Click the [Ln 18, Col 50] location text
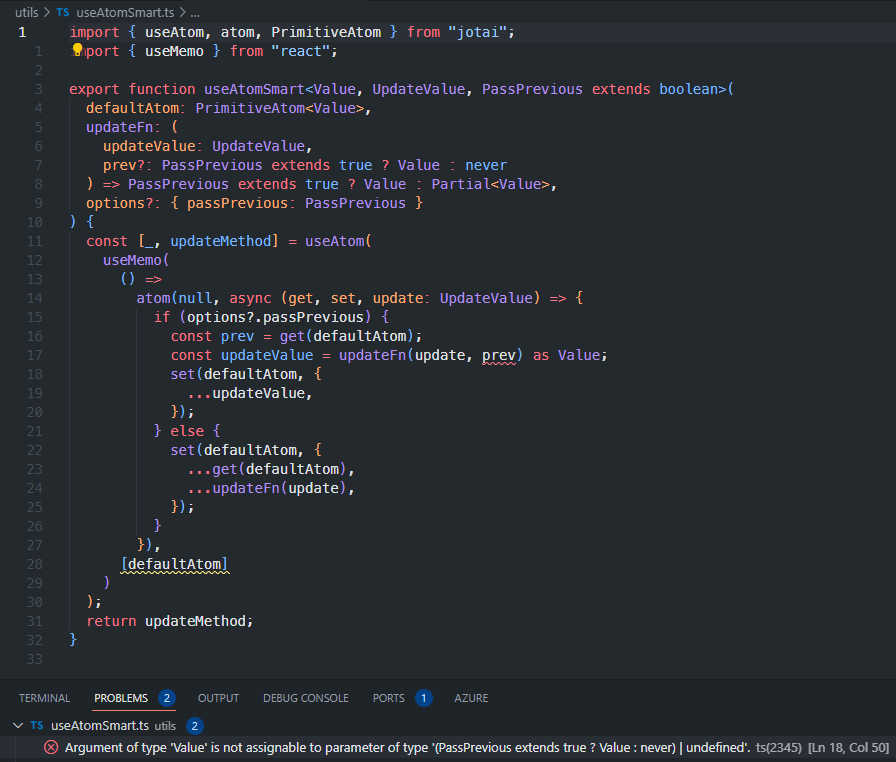 (x=849, y=747)
